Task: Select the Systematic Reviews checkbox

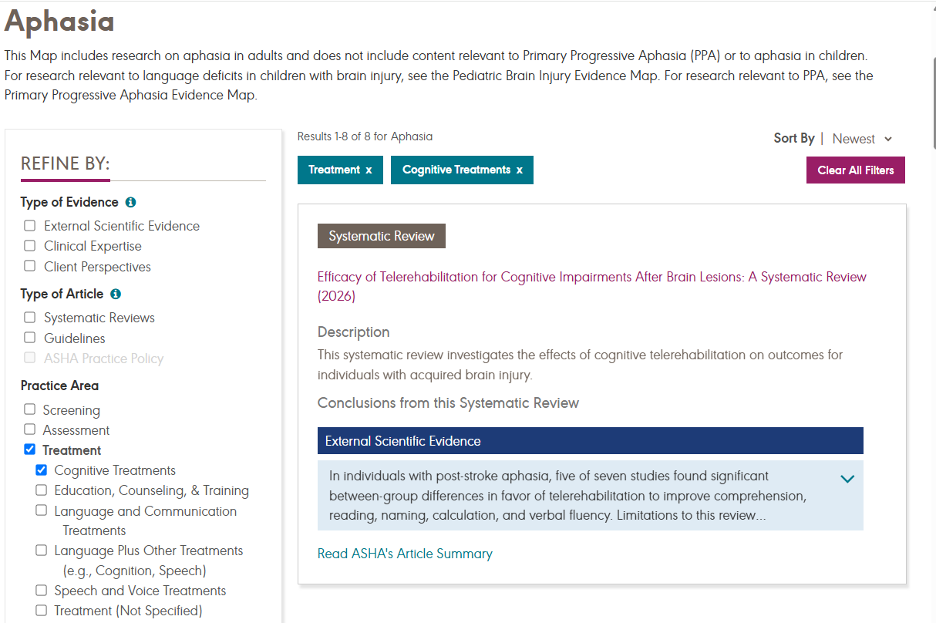Action: 29,317
